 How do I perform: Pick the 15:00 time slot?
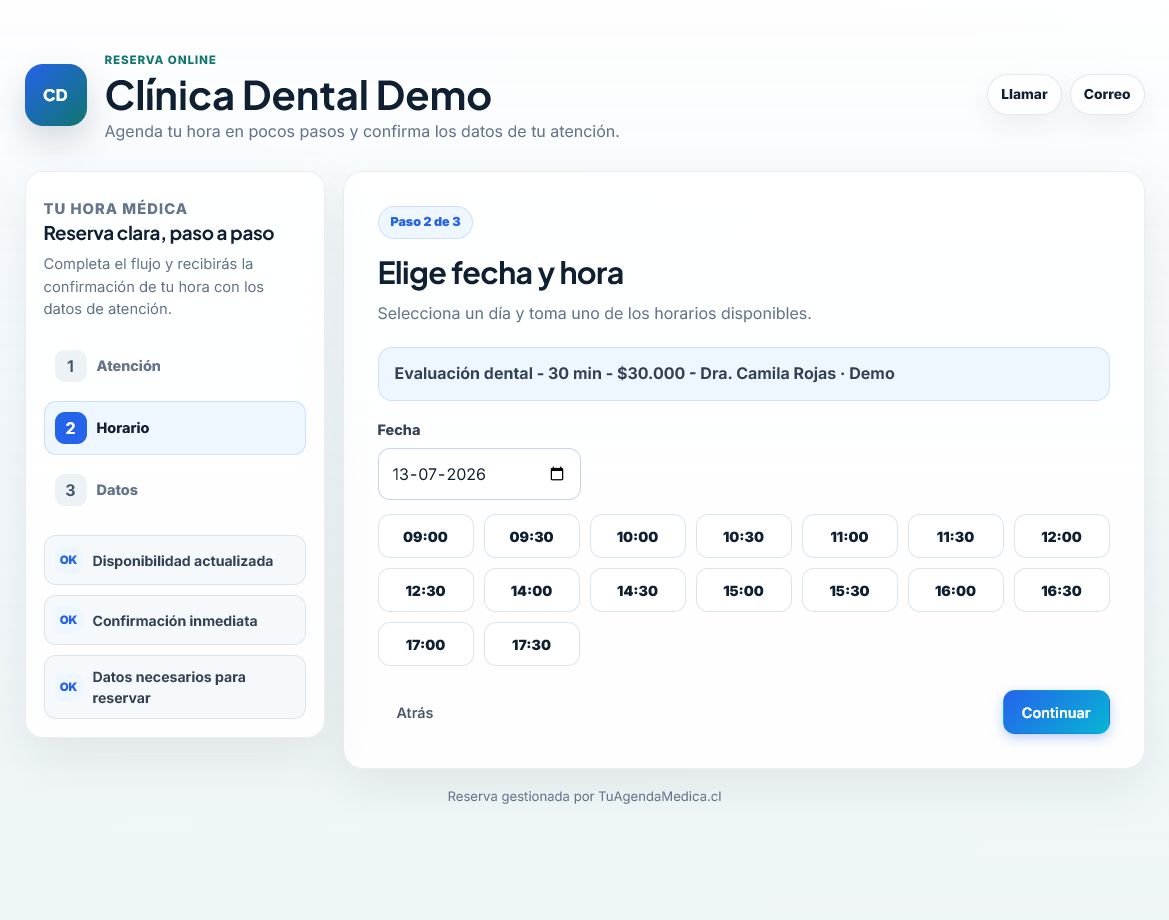743,590
